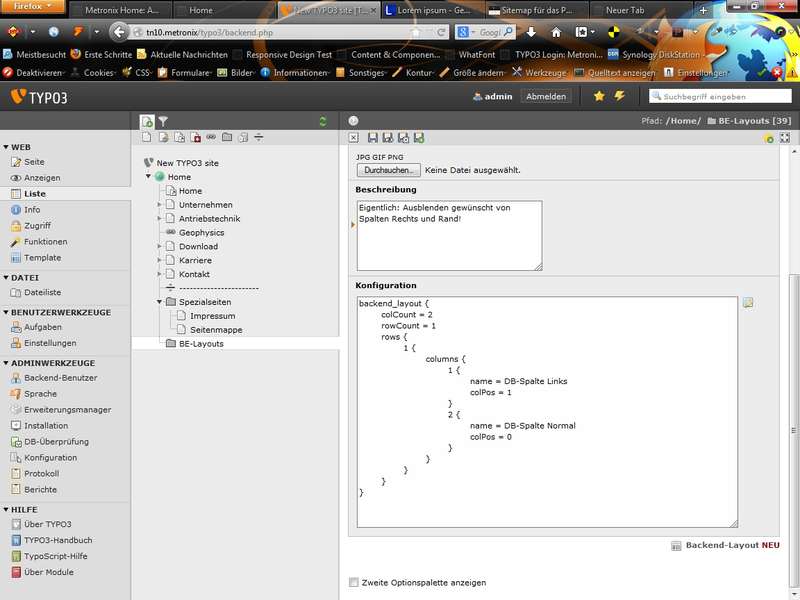Switch to the Lorem ipsum browser tab
This screenshot has height=600, width=800.
[x=430, y=10]
